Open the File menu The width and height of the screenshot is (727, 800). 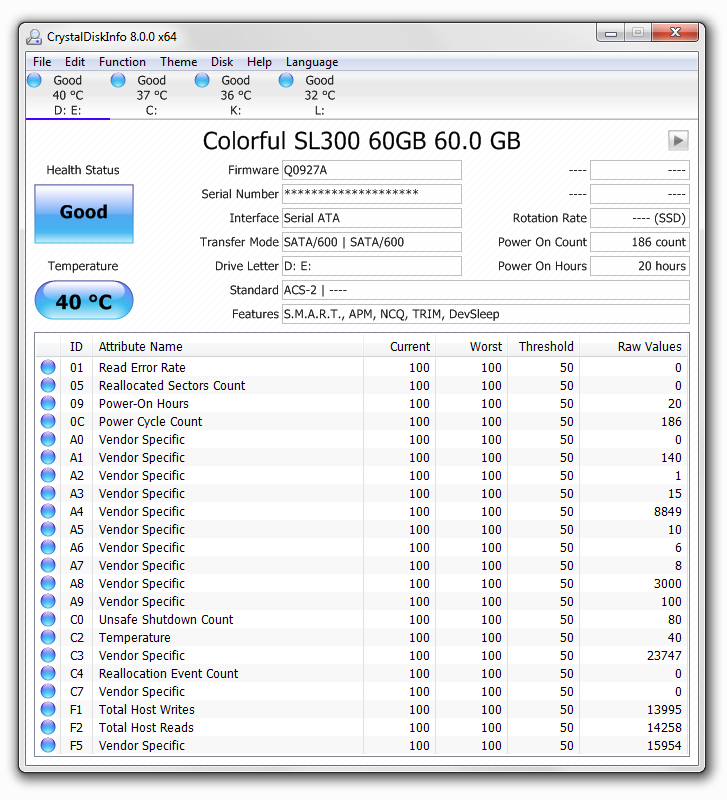click(x=43, y=62)
